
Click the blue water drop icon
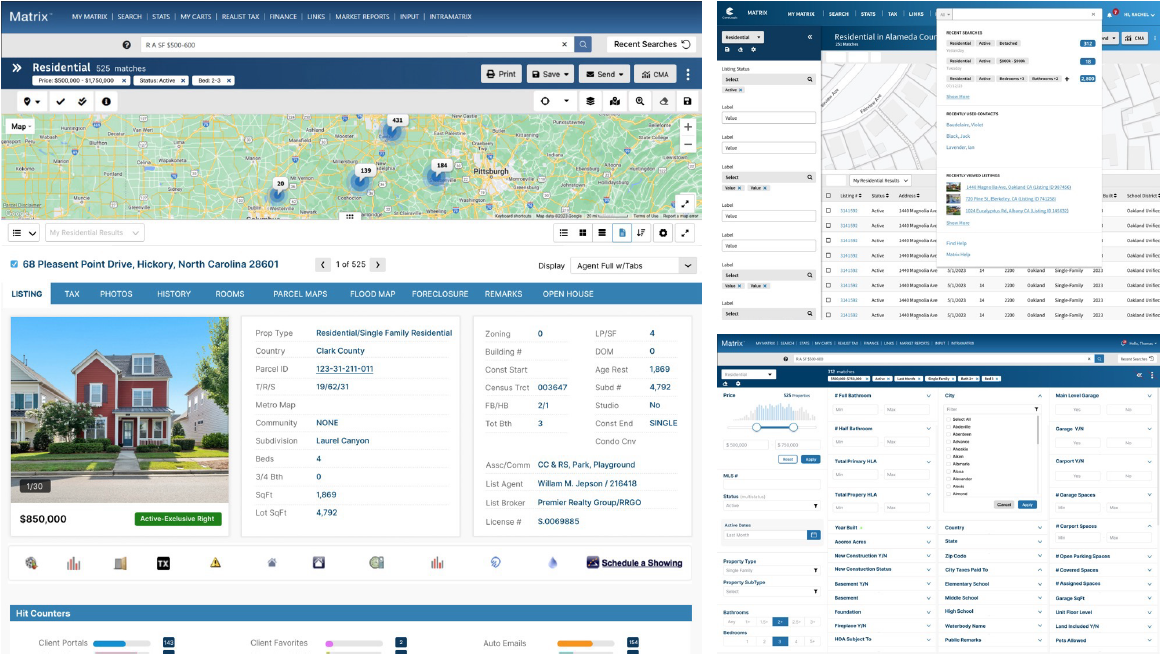click(x=553, y=563)
